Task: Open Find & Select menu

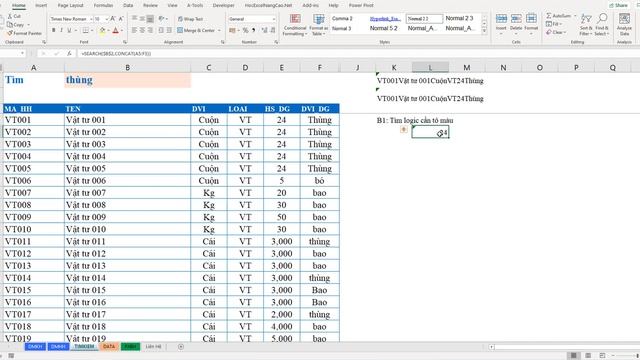Action: point(602,24)
